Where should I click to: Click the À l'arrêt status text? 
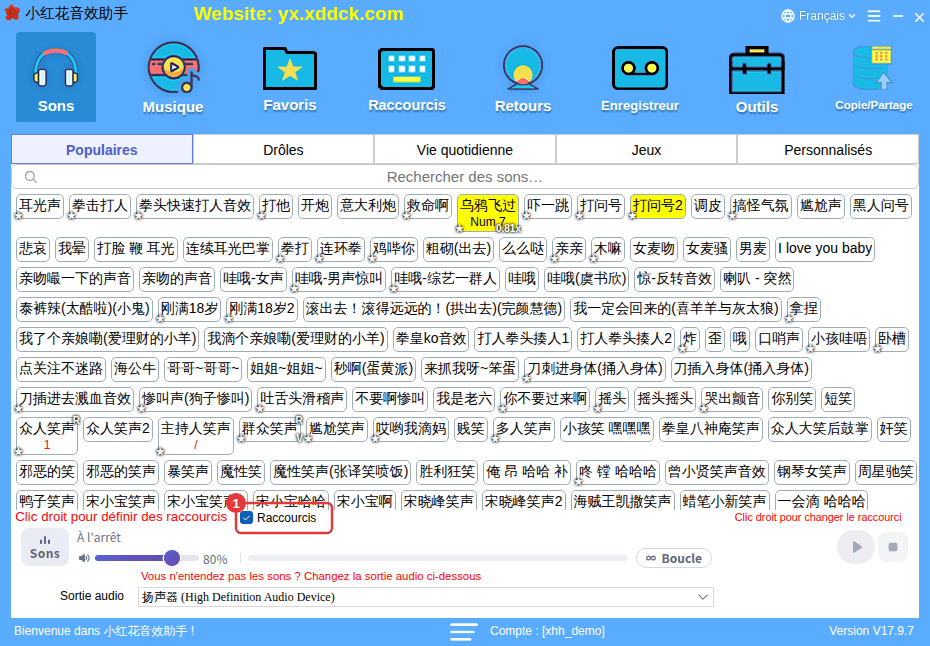tap(98, 537)
